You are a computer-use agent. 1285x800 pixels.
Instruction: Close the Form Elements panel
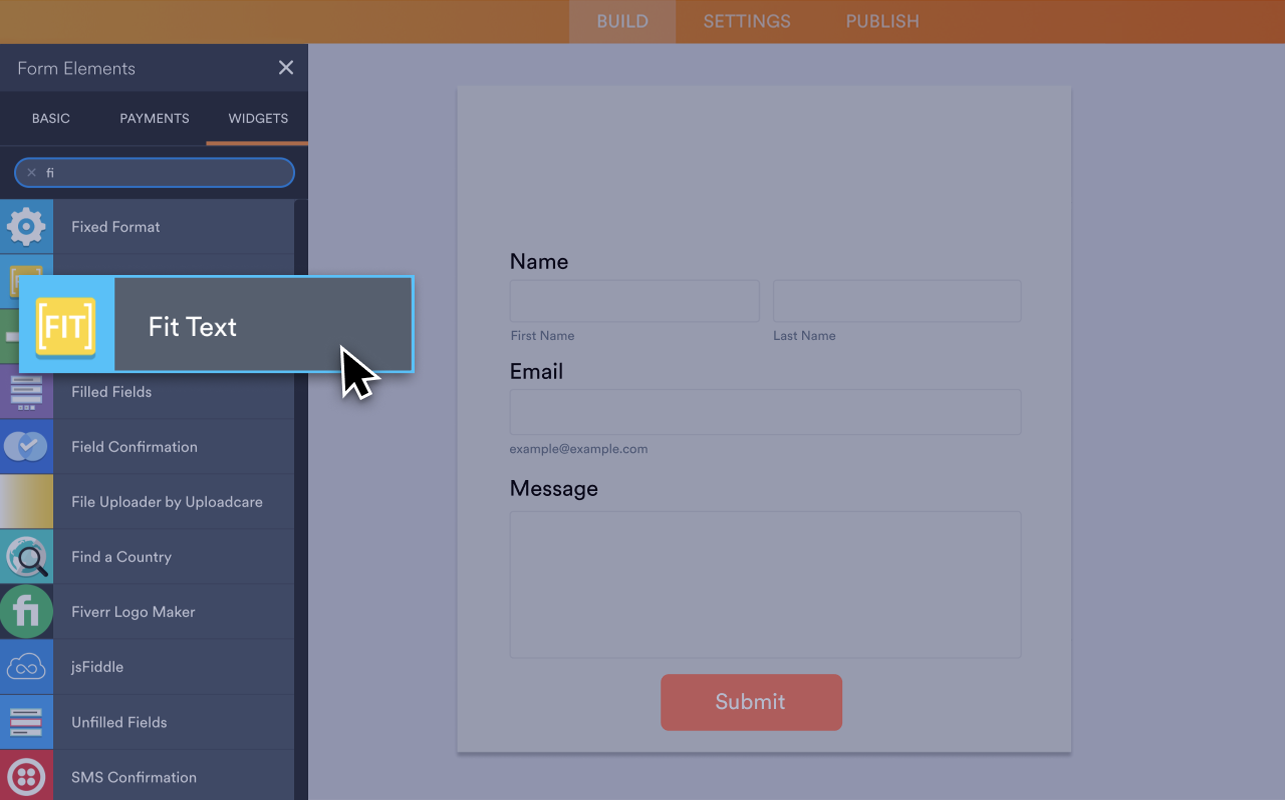[x=286, y=67]
